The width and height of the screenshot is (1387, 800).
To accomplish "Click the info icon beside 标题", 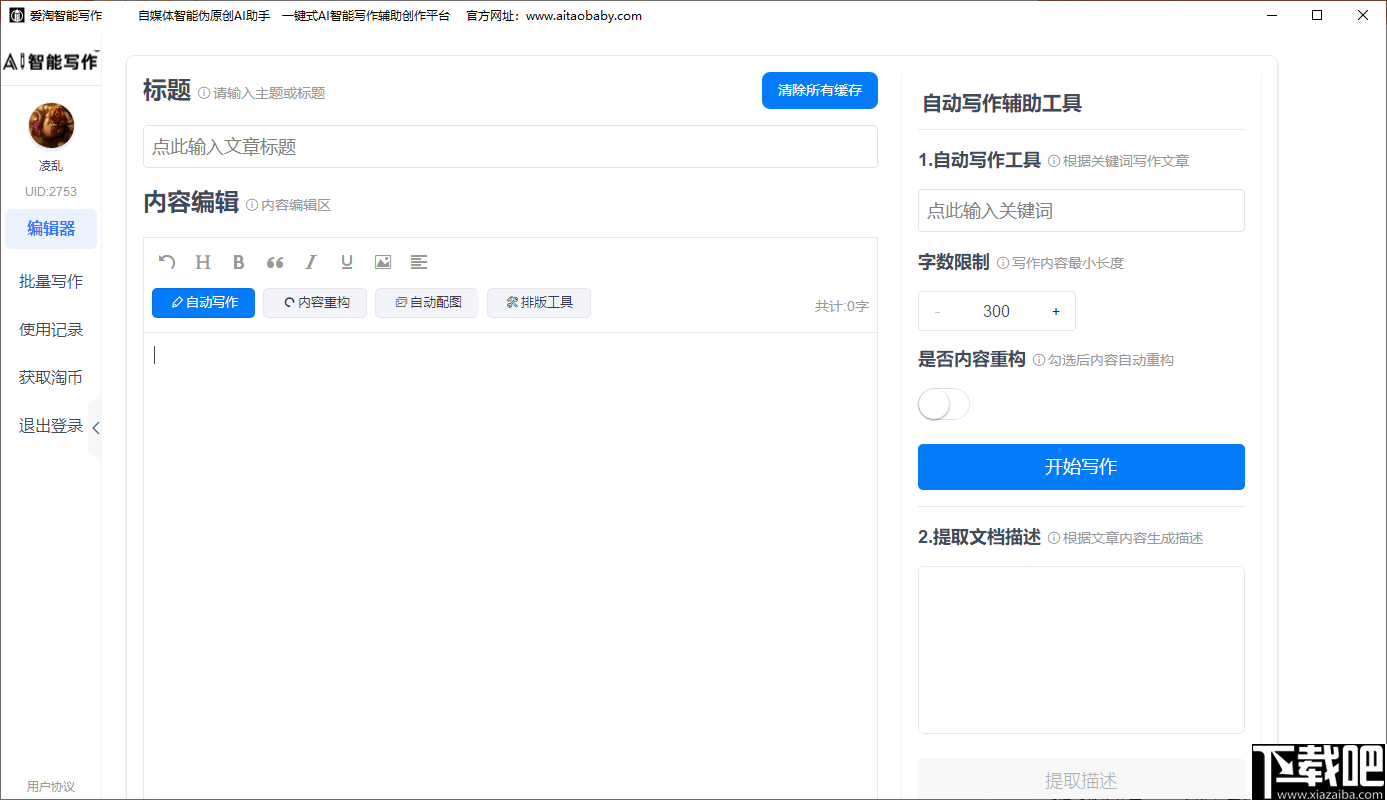I will pyautogui.click(x=204, y=93).
